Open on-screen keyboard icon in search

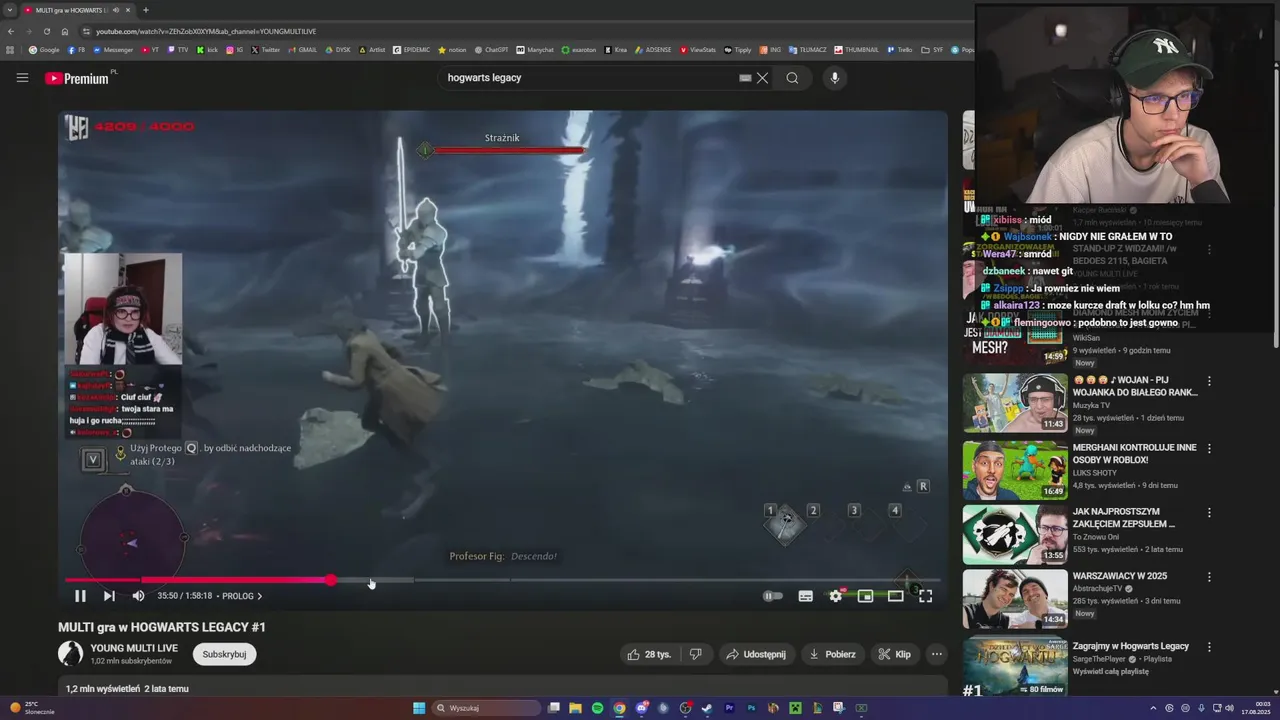745,78
